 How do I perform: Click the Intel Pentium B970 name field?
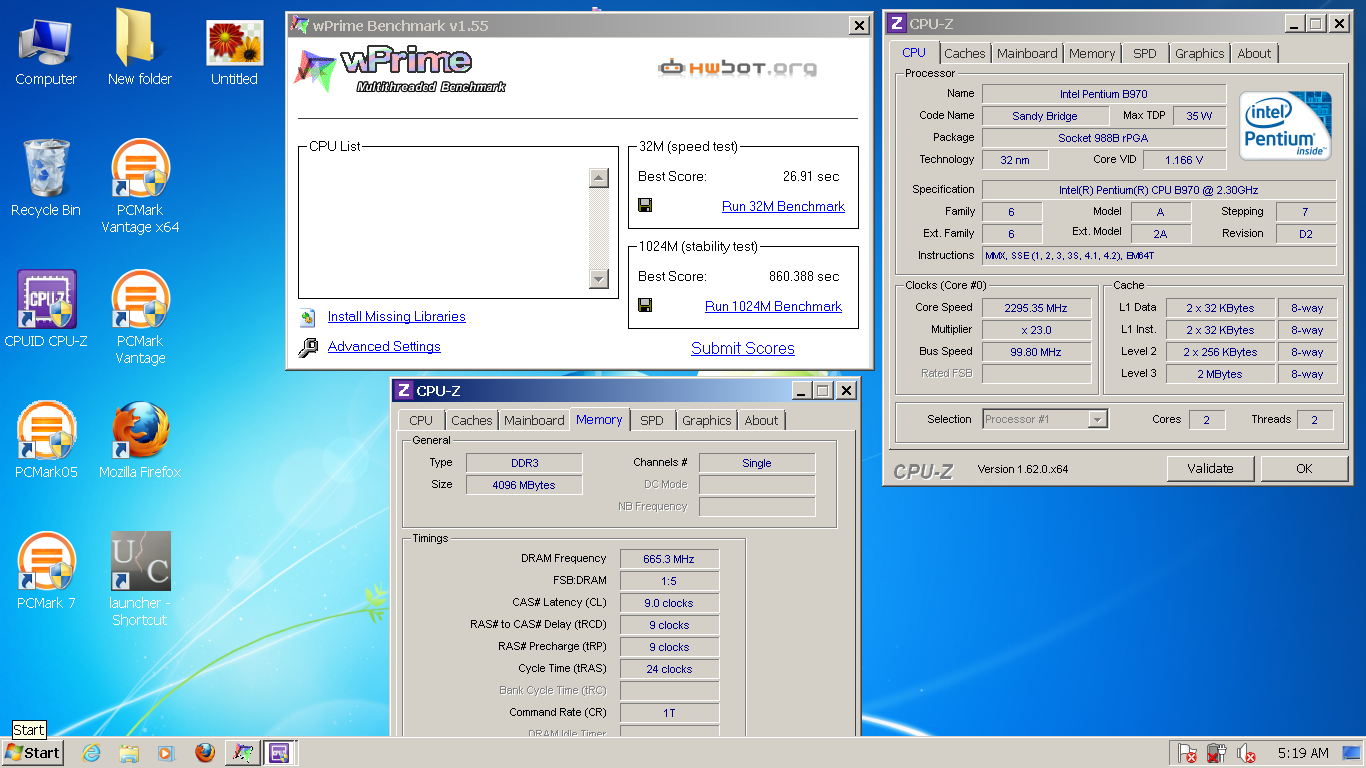coord(1104,94)
